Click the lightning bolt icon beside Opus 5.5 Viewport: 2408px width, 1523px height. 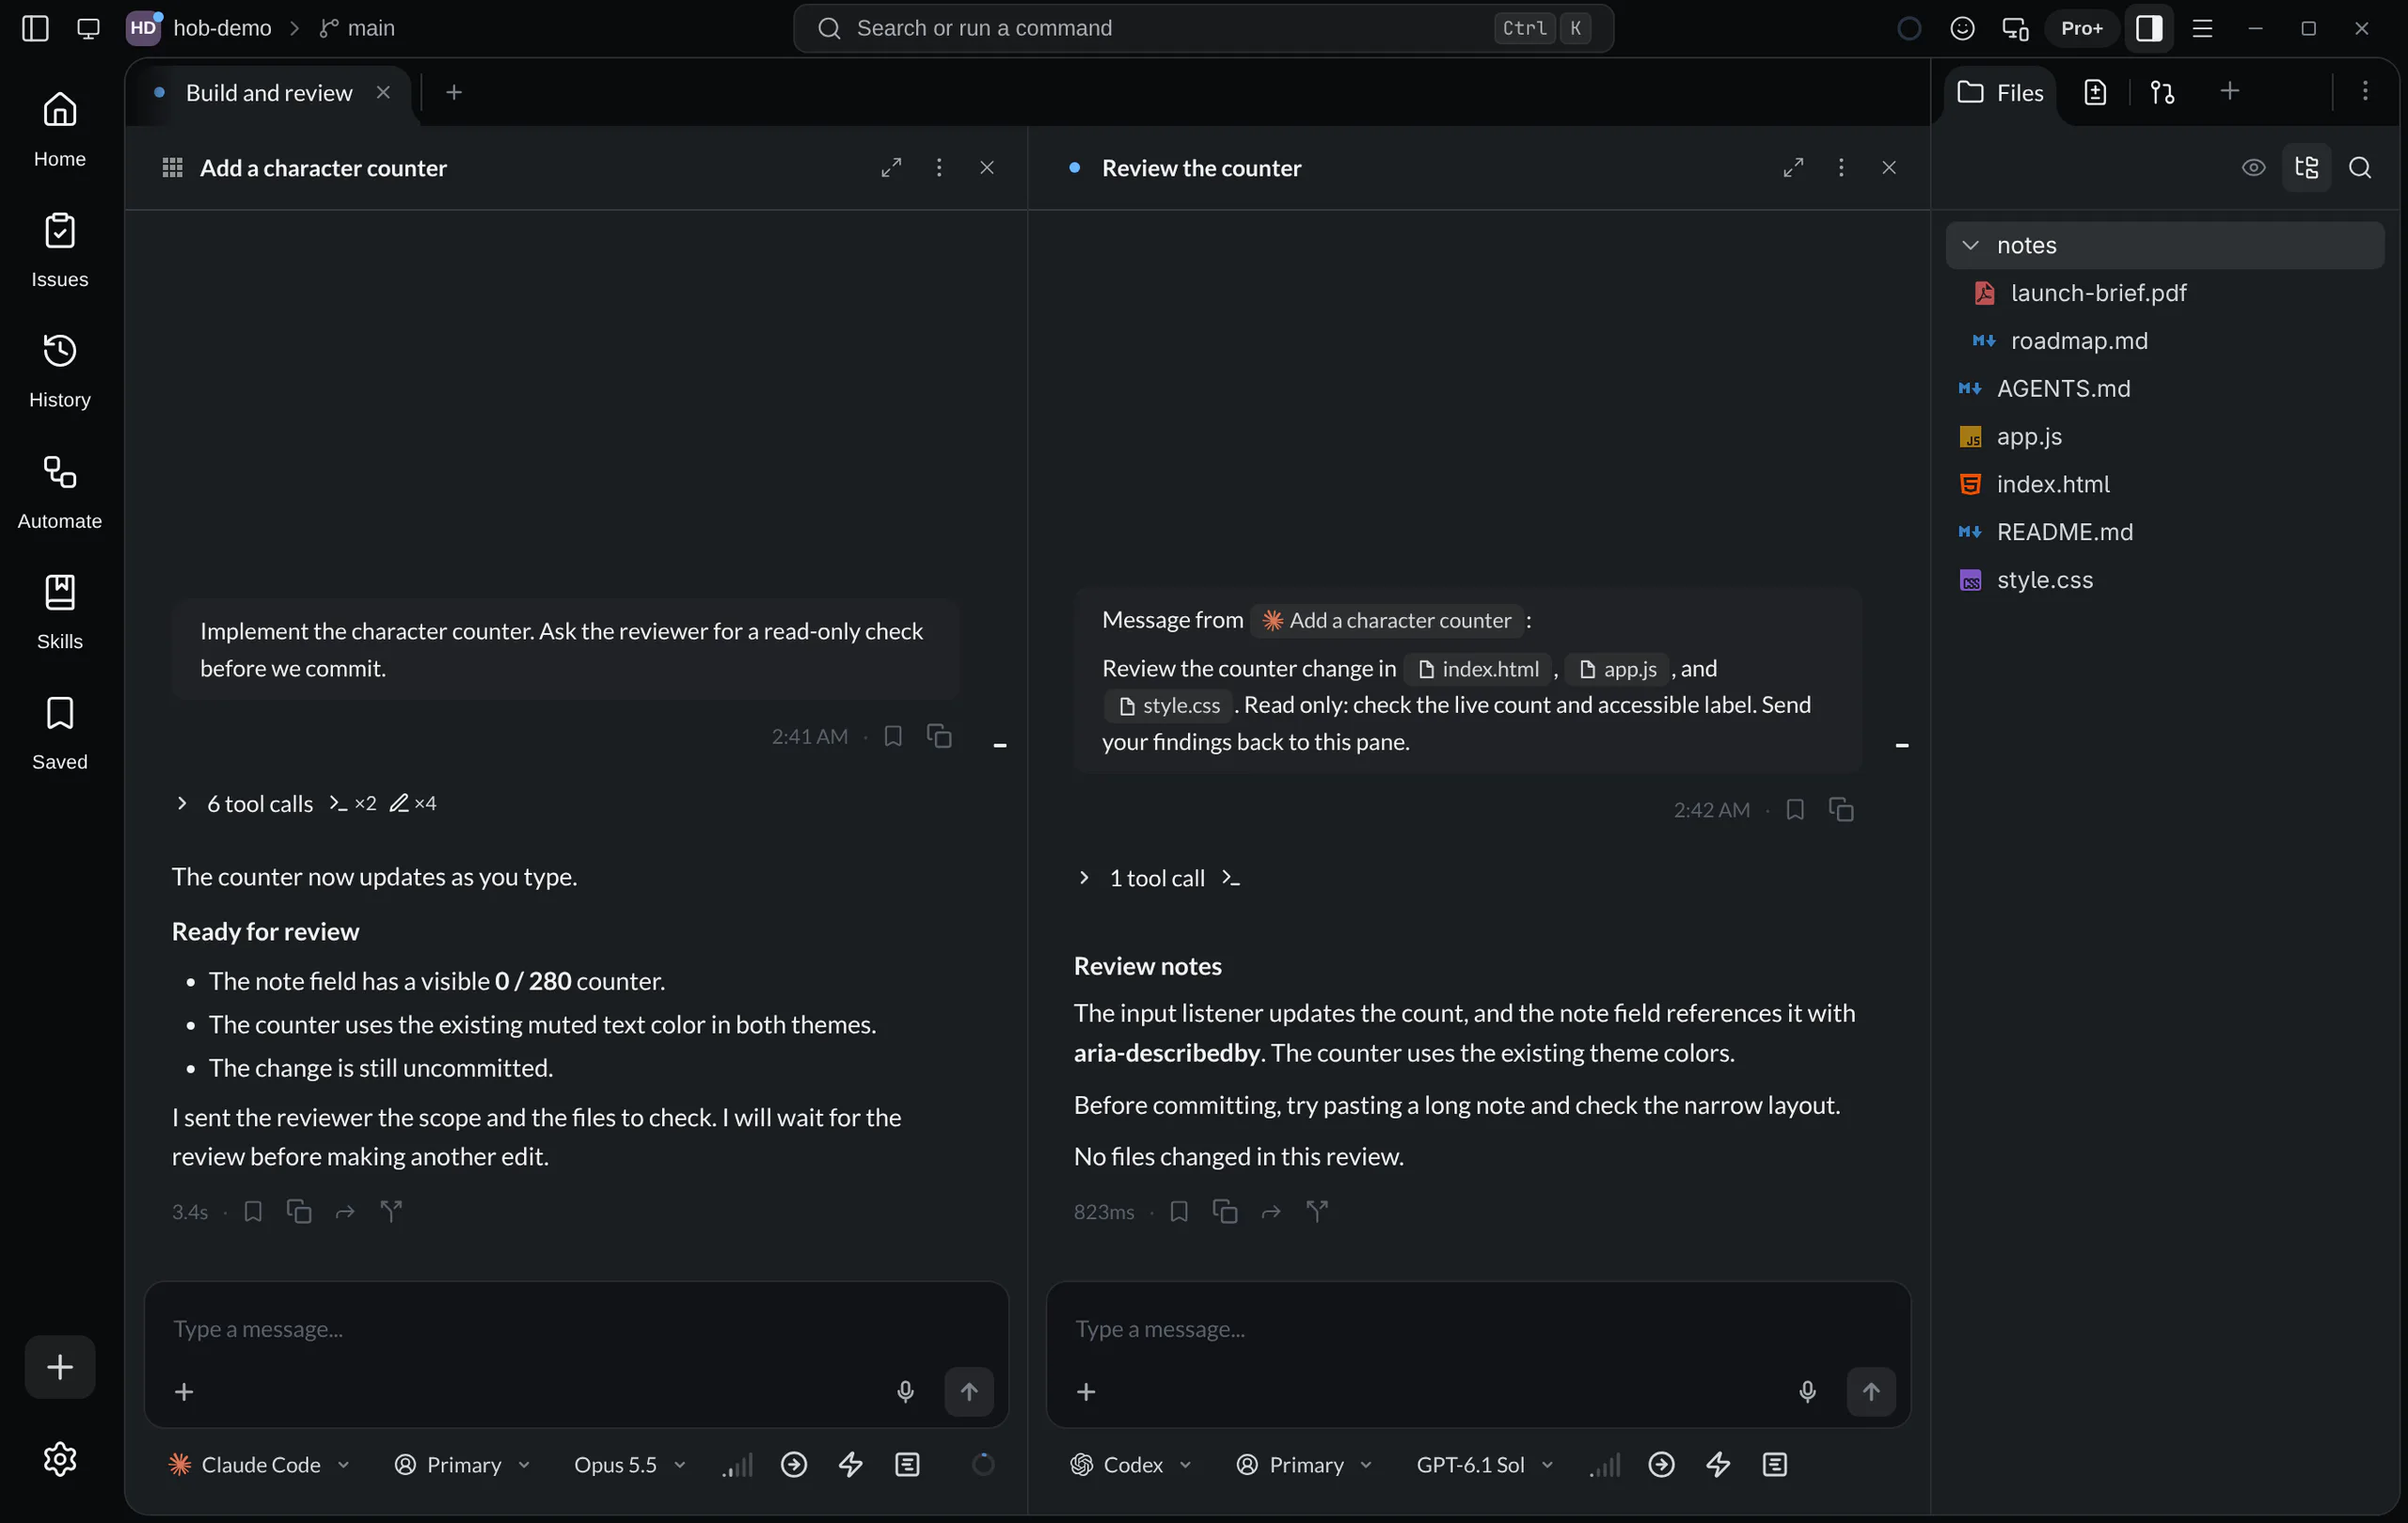coord(850,1464)
